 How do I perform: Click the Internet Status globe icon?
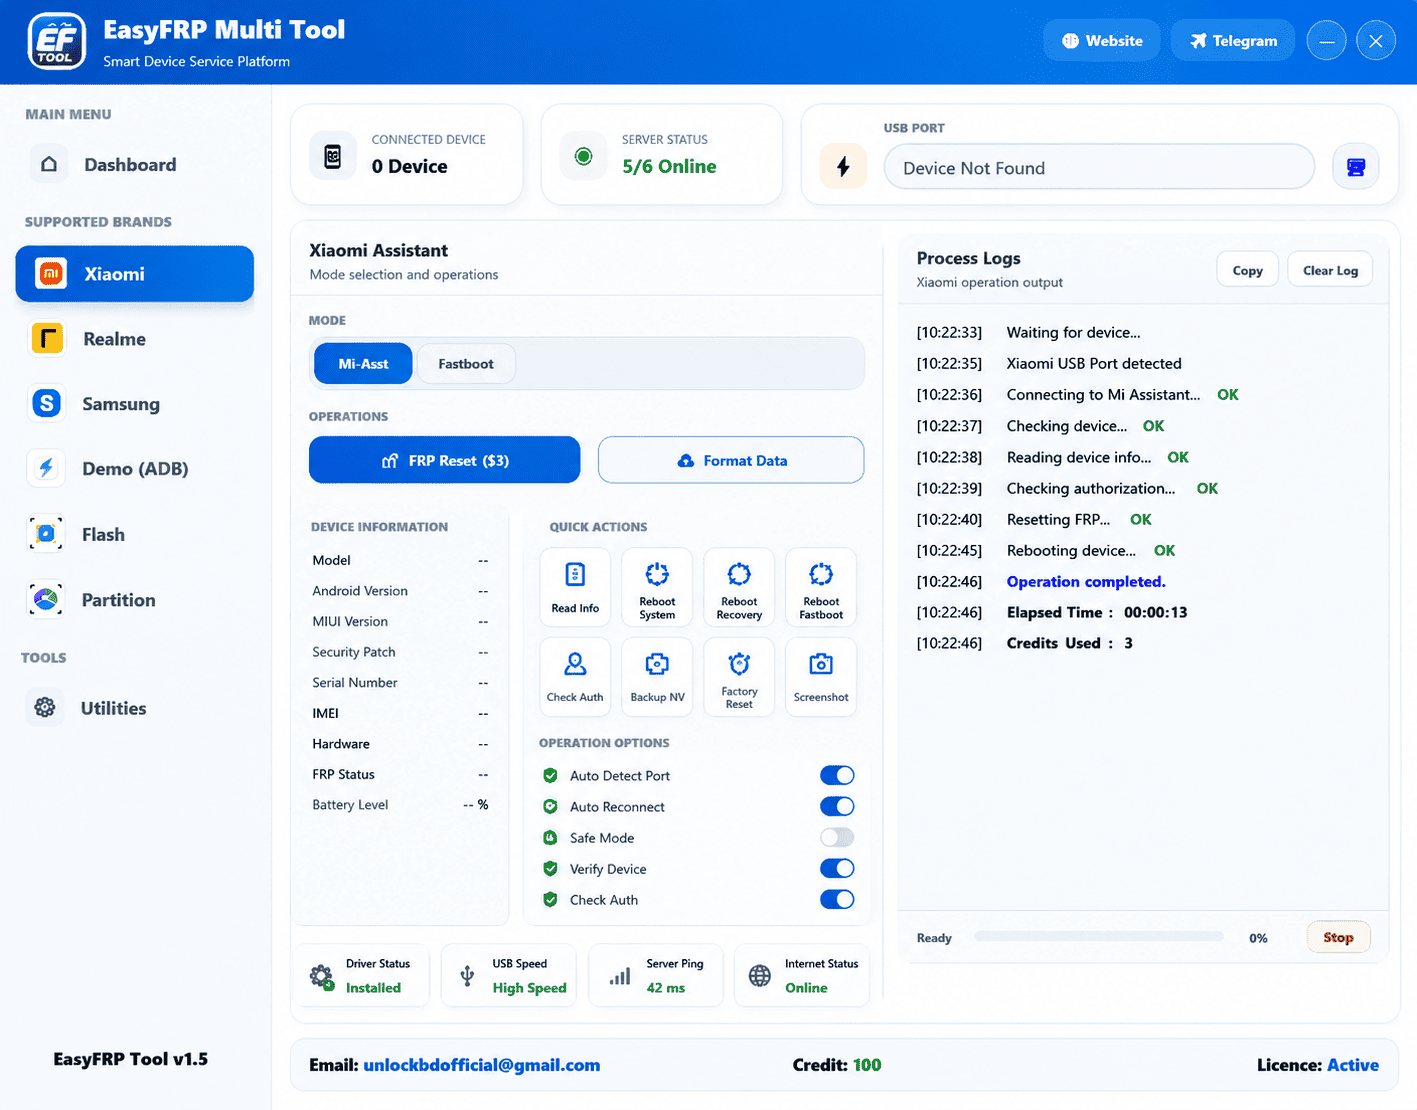tap(760, 976)
